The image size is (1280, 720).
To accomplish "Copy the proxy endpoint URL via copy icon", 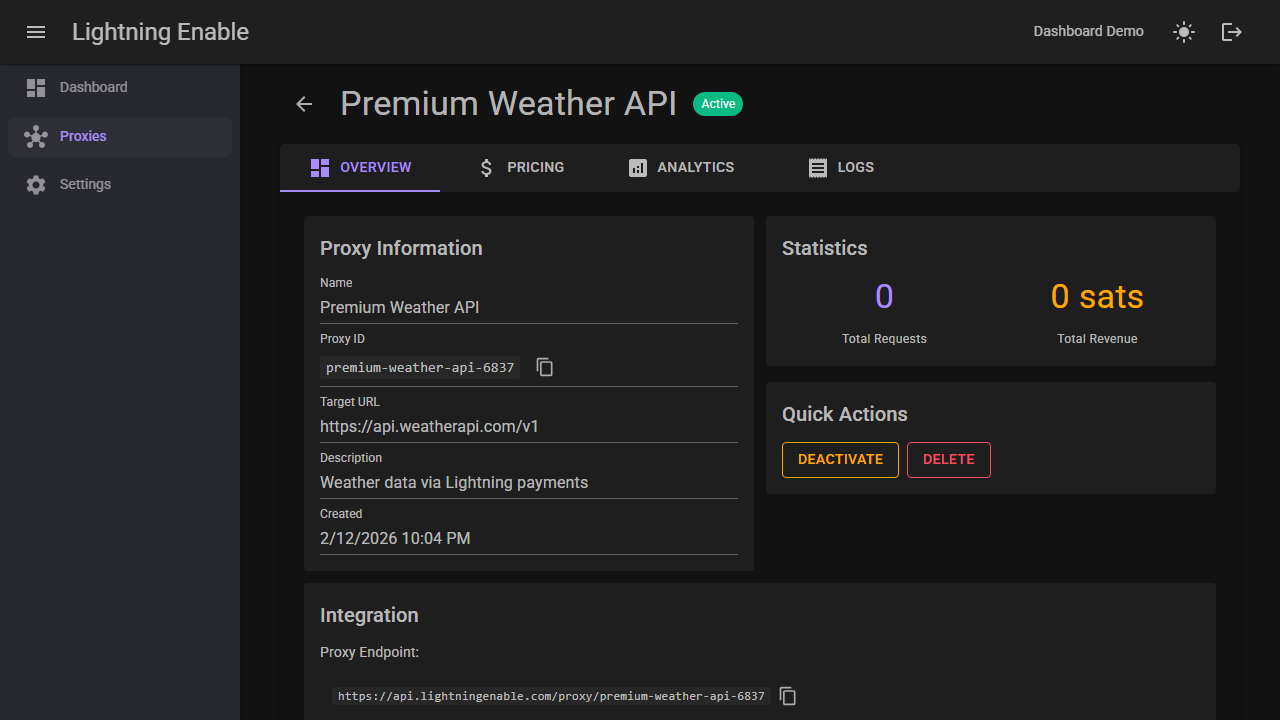I will pos(787,696).
